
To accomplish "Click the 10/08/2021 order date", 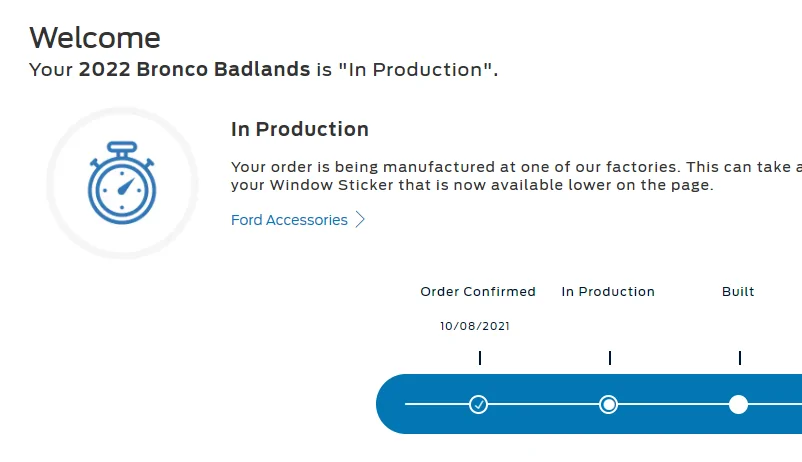I will point(475,326).
